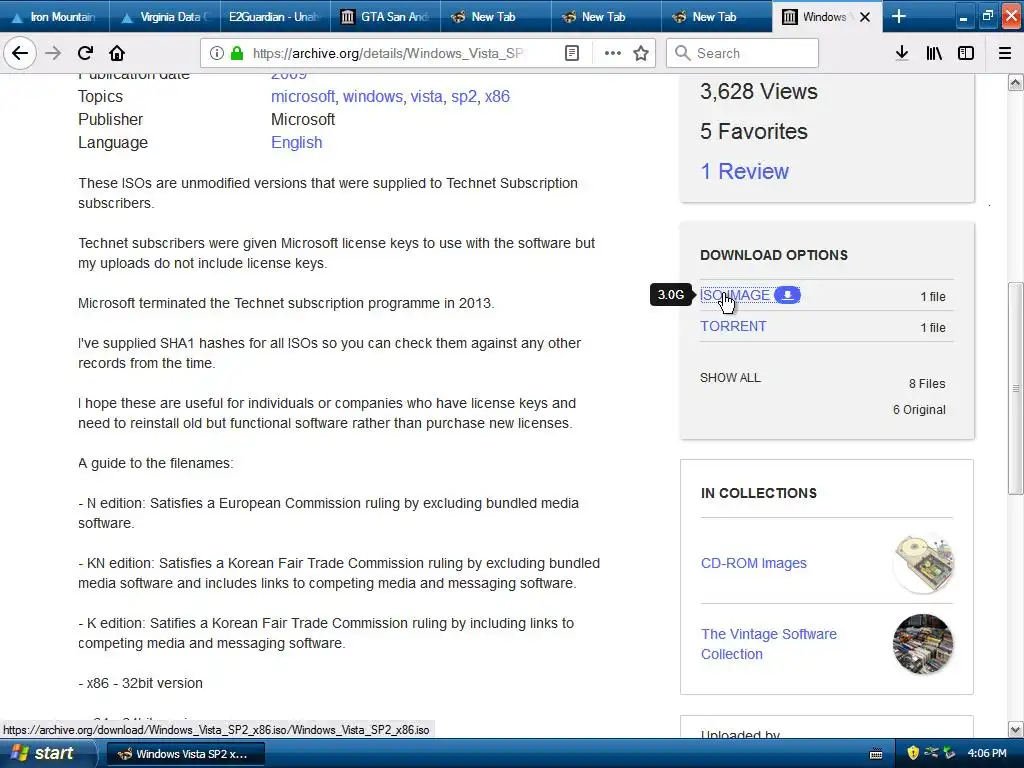Switch to the first New Tab

(496, 16)
